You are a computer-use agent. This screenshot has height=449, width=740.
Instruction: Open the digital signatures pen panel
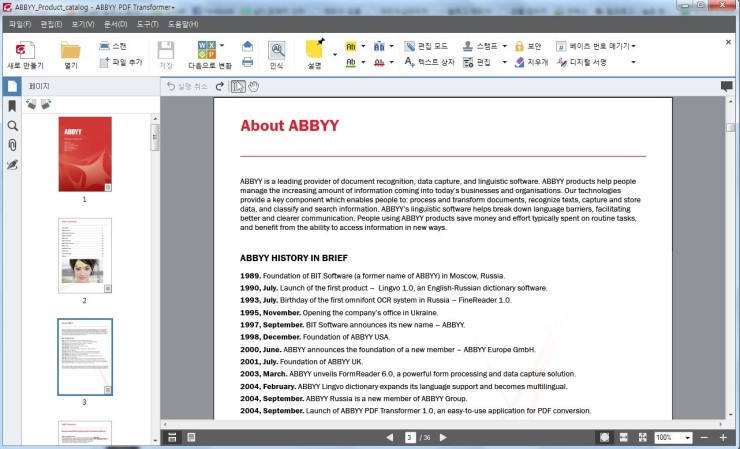tap(12, 165)
